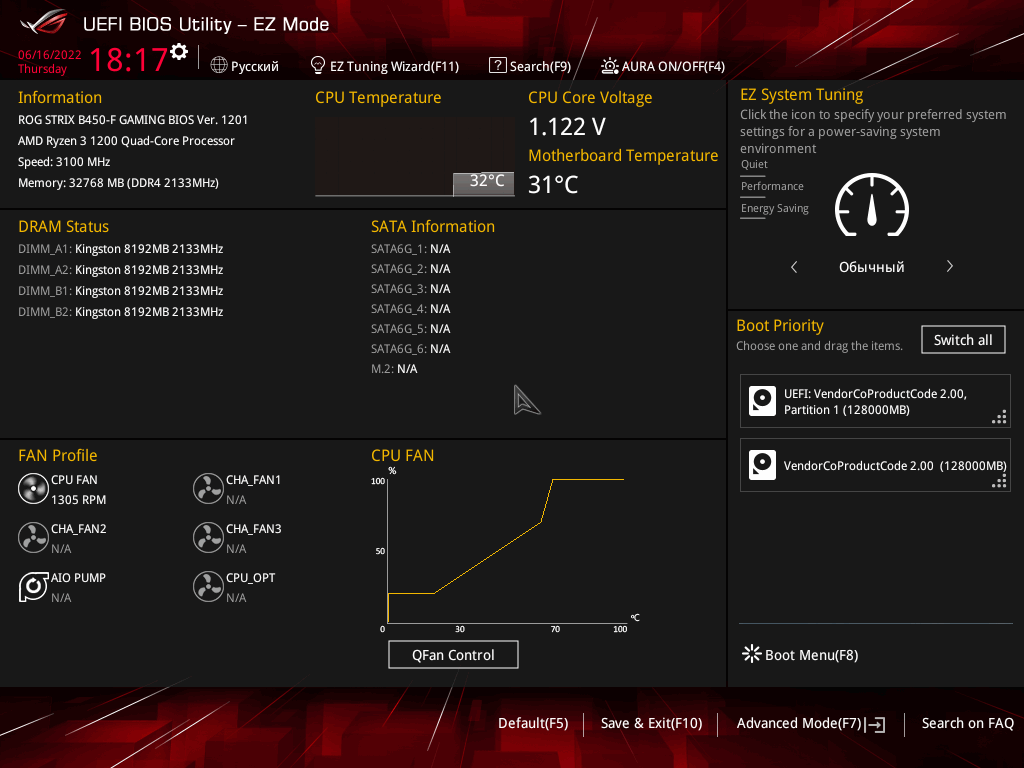The image size is (1024, 768).
Task: Click the Search question mark icon
Action: pos(498,65)
